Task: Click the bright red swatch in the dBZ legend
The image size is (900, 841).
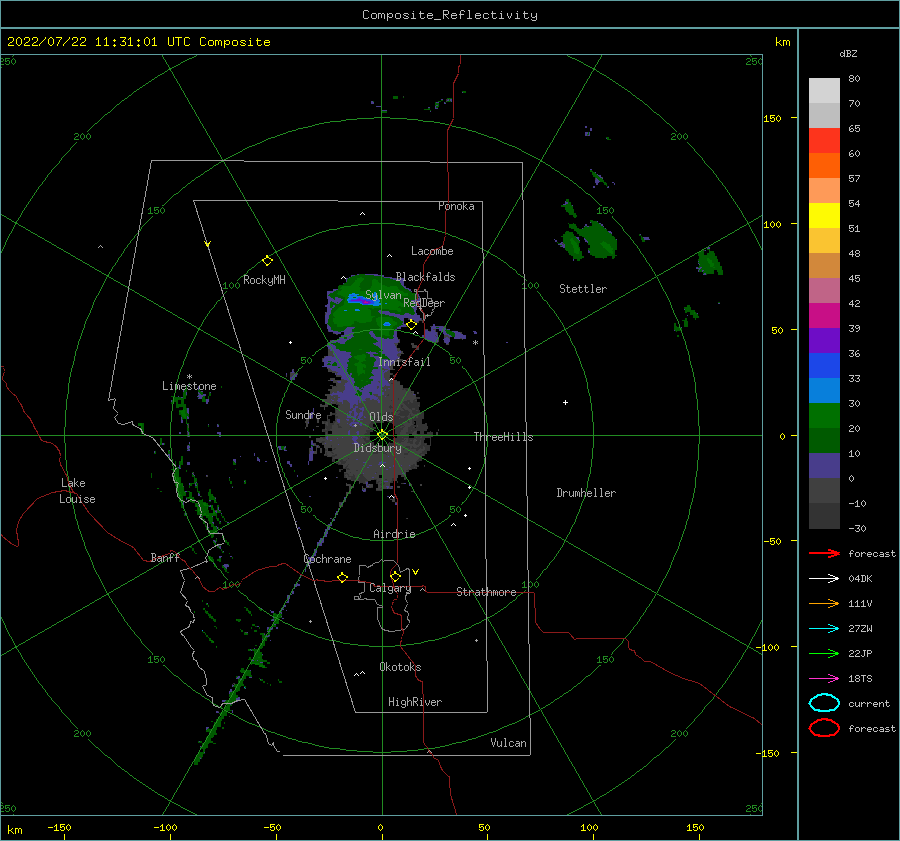Action: tap(824, 141)
